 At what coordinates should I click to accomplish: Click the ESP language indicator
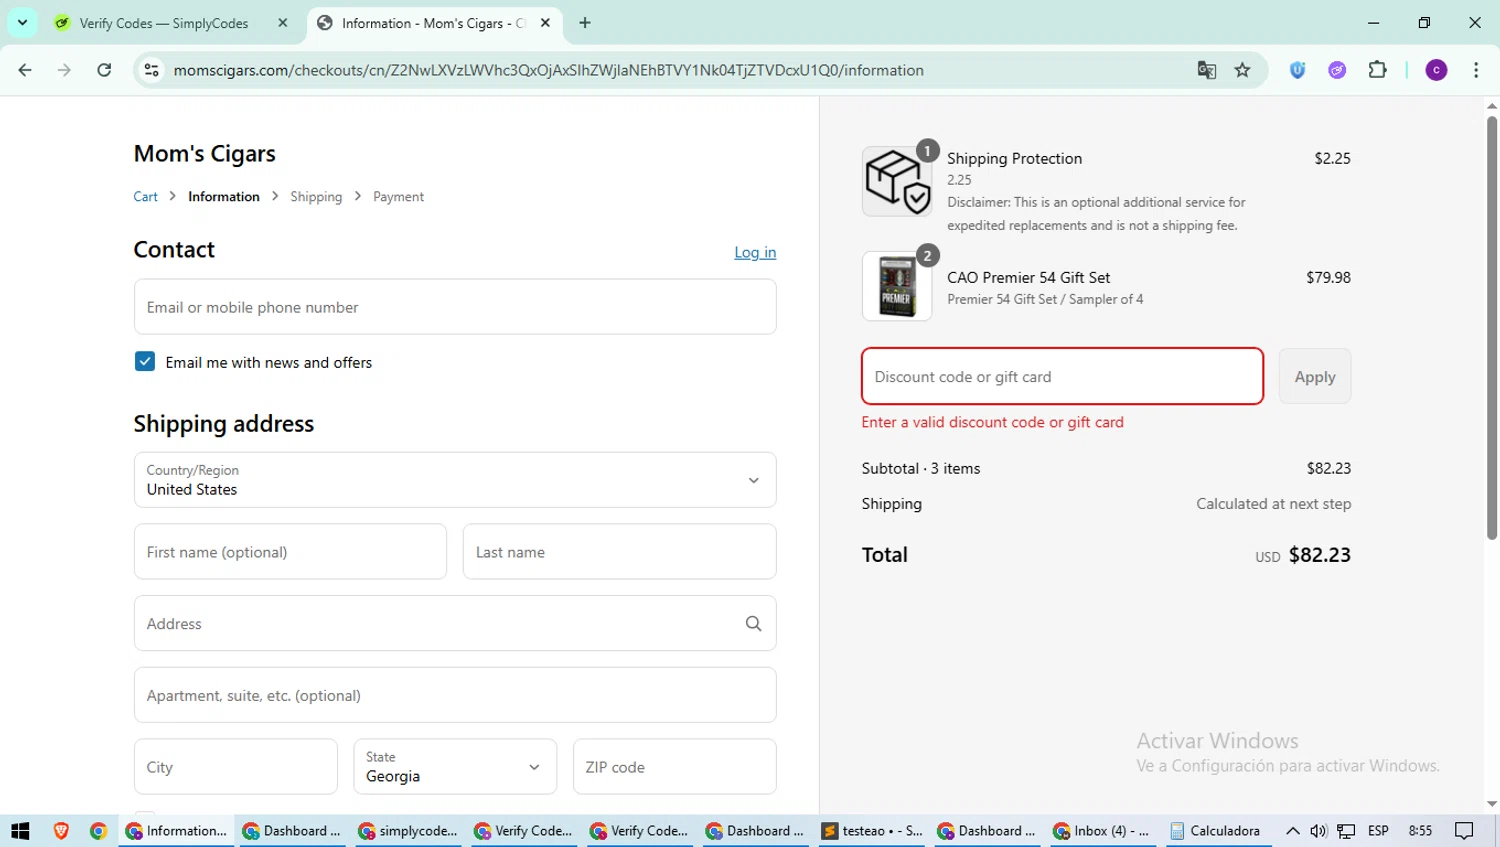point(1378,831)
